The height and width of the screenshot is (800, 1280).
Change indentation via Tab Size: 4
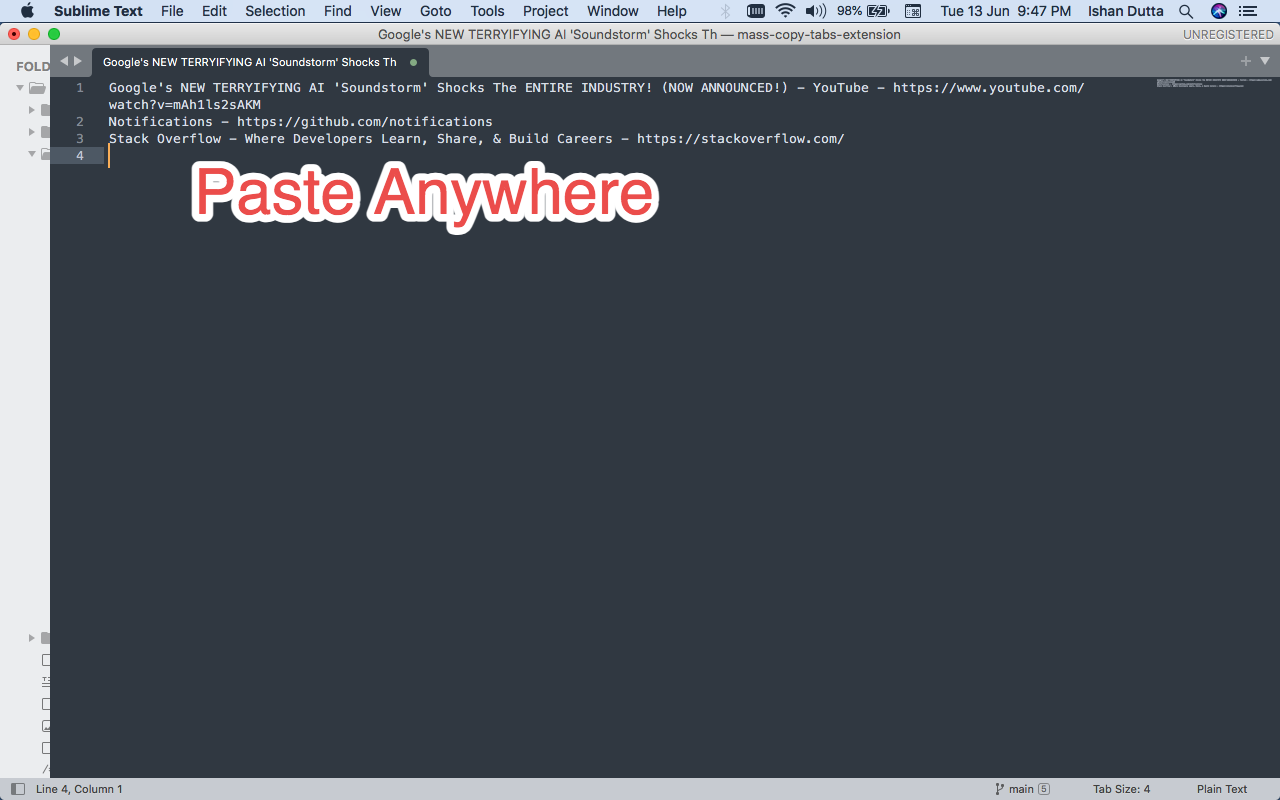tap(1121, 789)
